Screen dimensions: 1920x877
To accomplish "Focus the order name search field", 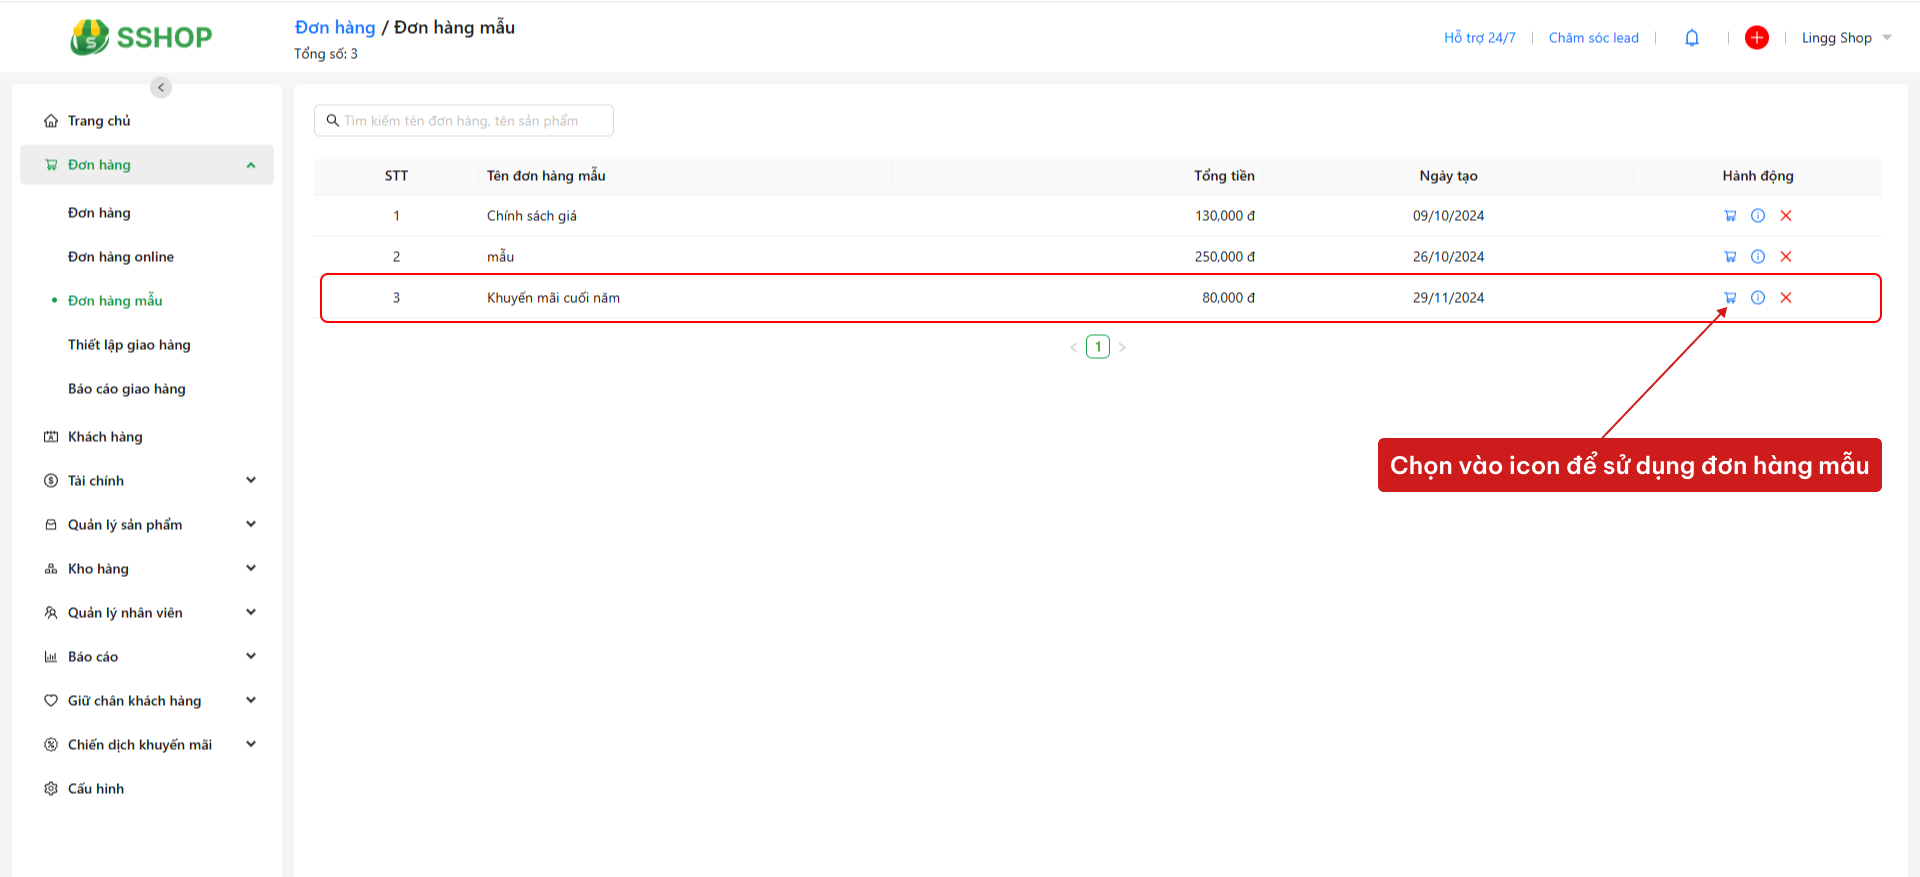I will coord(464,121).
